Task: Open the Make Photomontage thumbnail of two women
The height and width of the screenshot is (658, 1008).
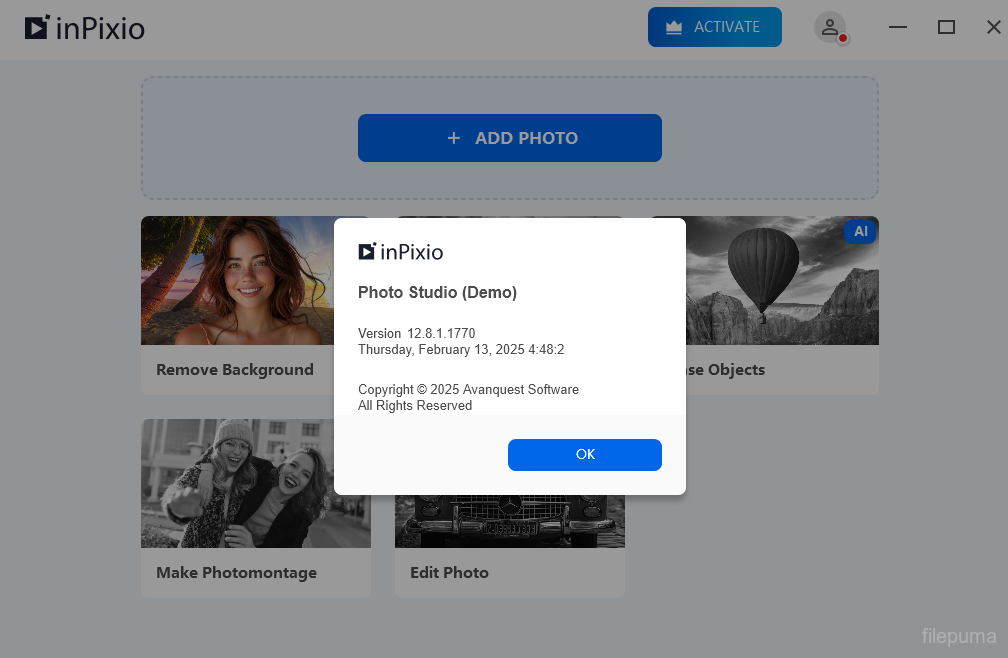Action: click(255, 483)
